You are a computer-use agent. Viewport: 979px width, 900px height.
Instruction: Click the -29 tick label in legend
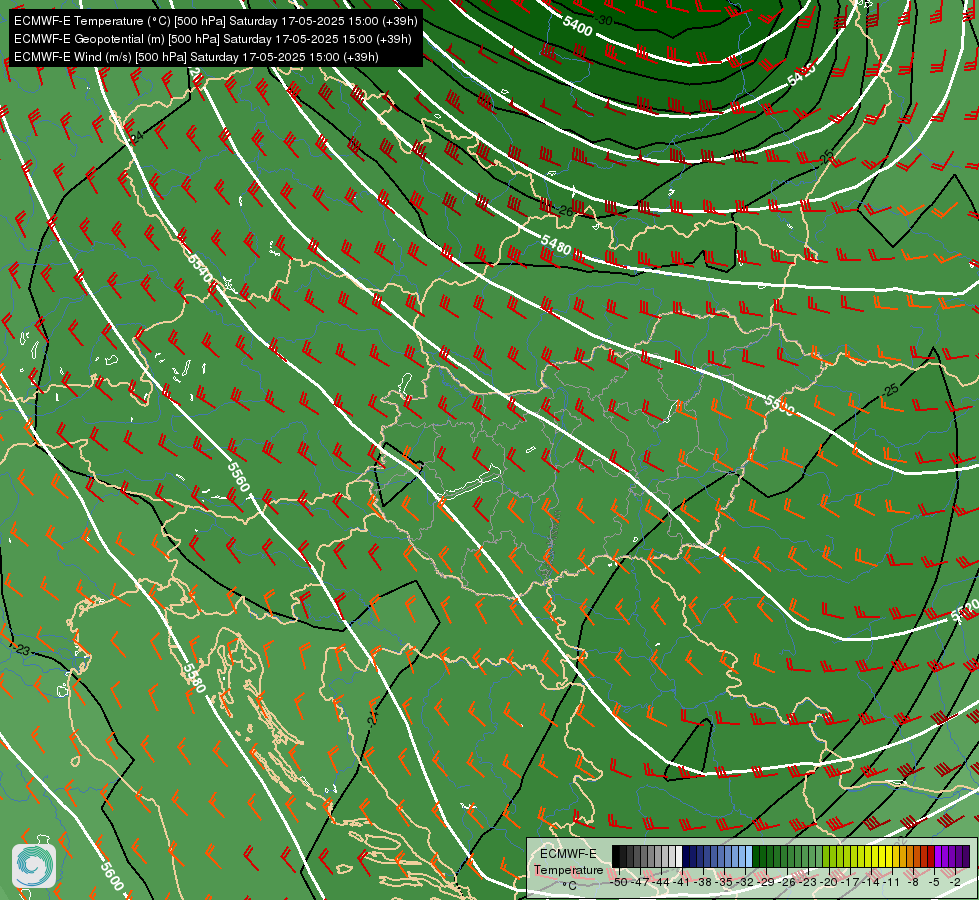click(x=766, y=882)
